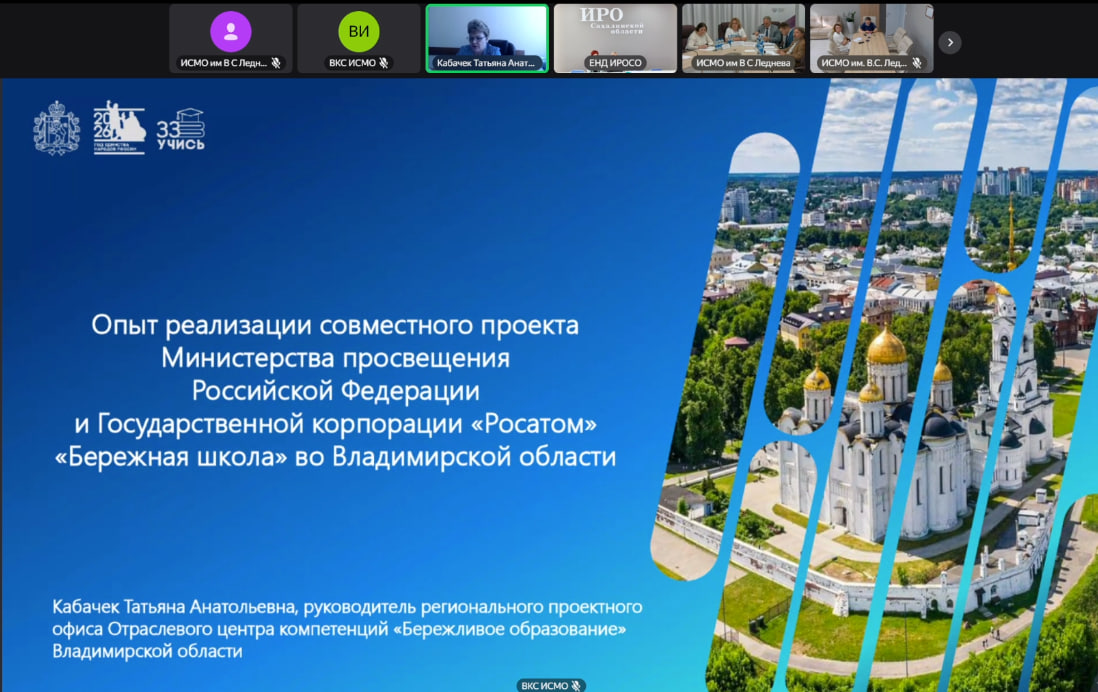The height and width of the screenshot is (692, 1098).
Task: Click slide line "Российской Федерации"
Action: [335, 390]
